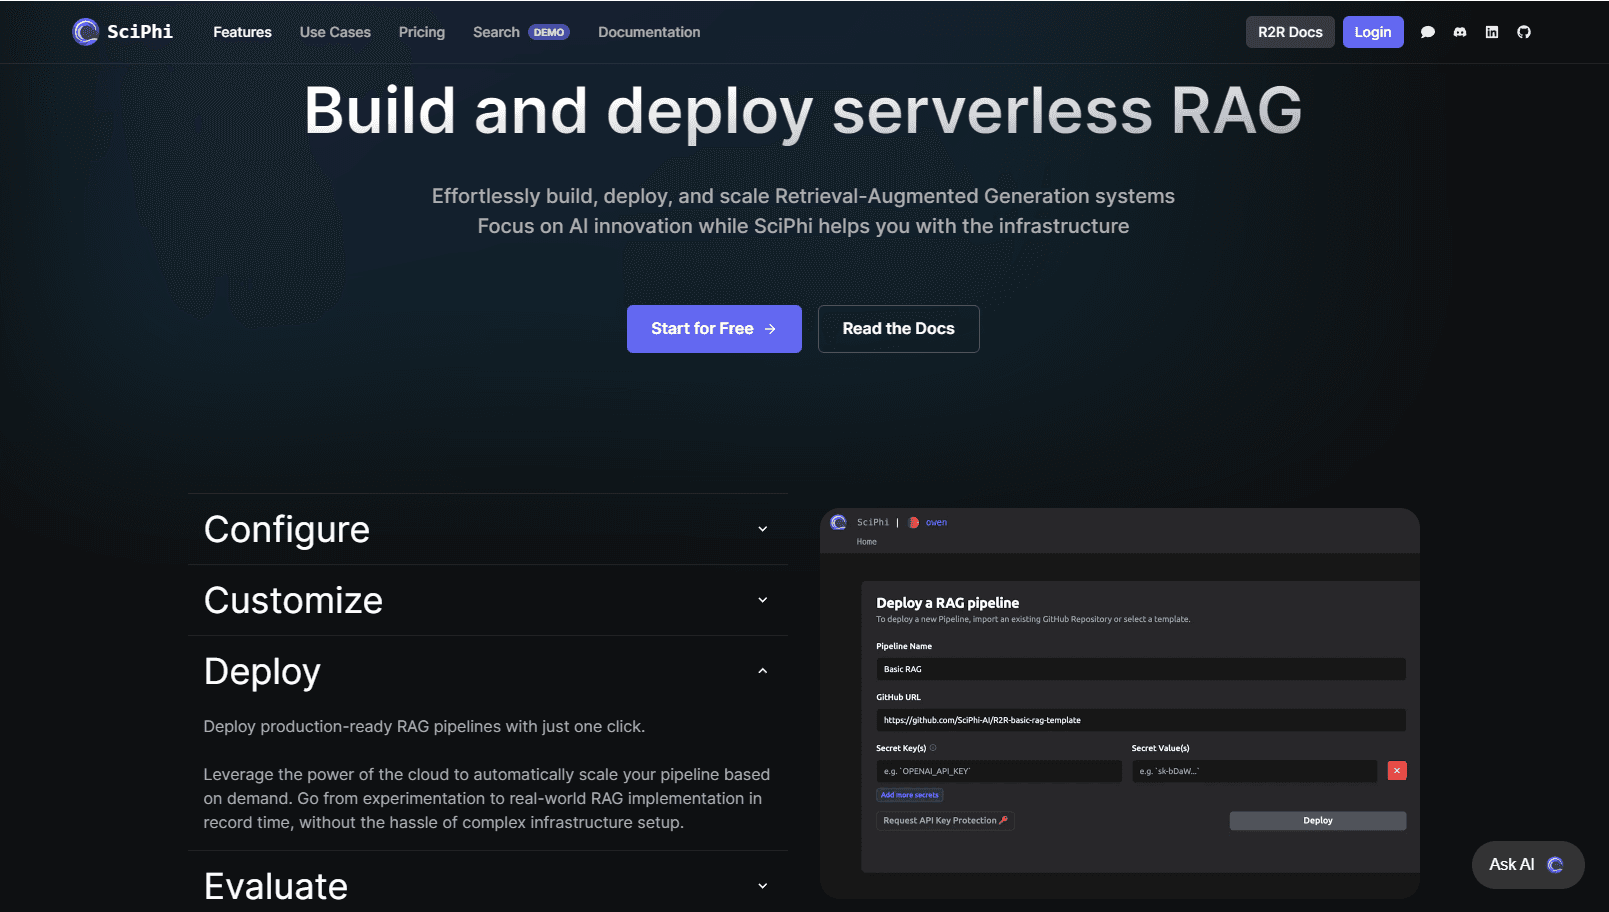
Task: Open Documentation from navbar
Action: click(649, 32)
